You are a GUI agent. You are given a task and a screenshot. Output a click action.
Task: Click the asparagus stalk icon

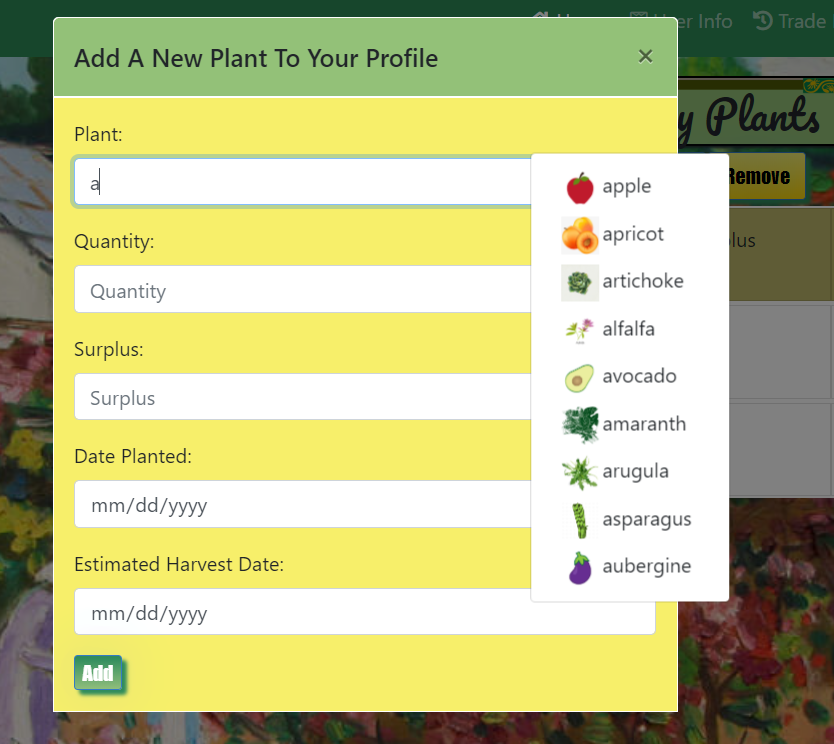(x=580, y=520)
